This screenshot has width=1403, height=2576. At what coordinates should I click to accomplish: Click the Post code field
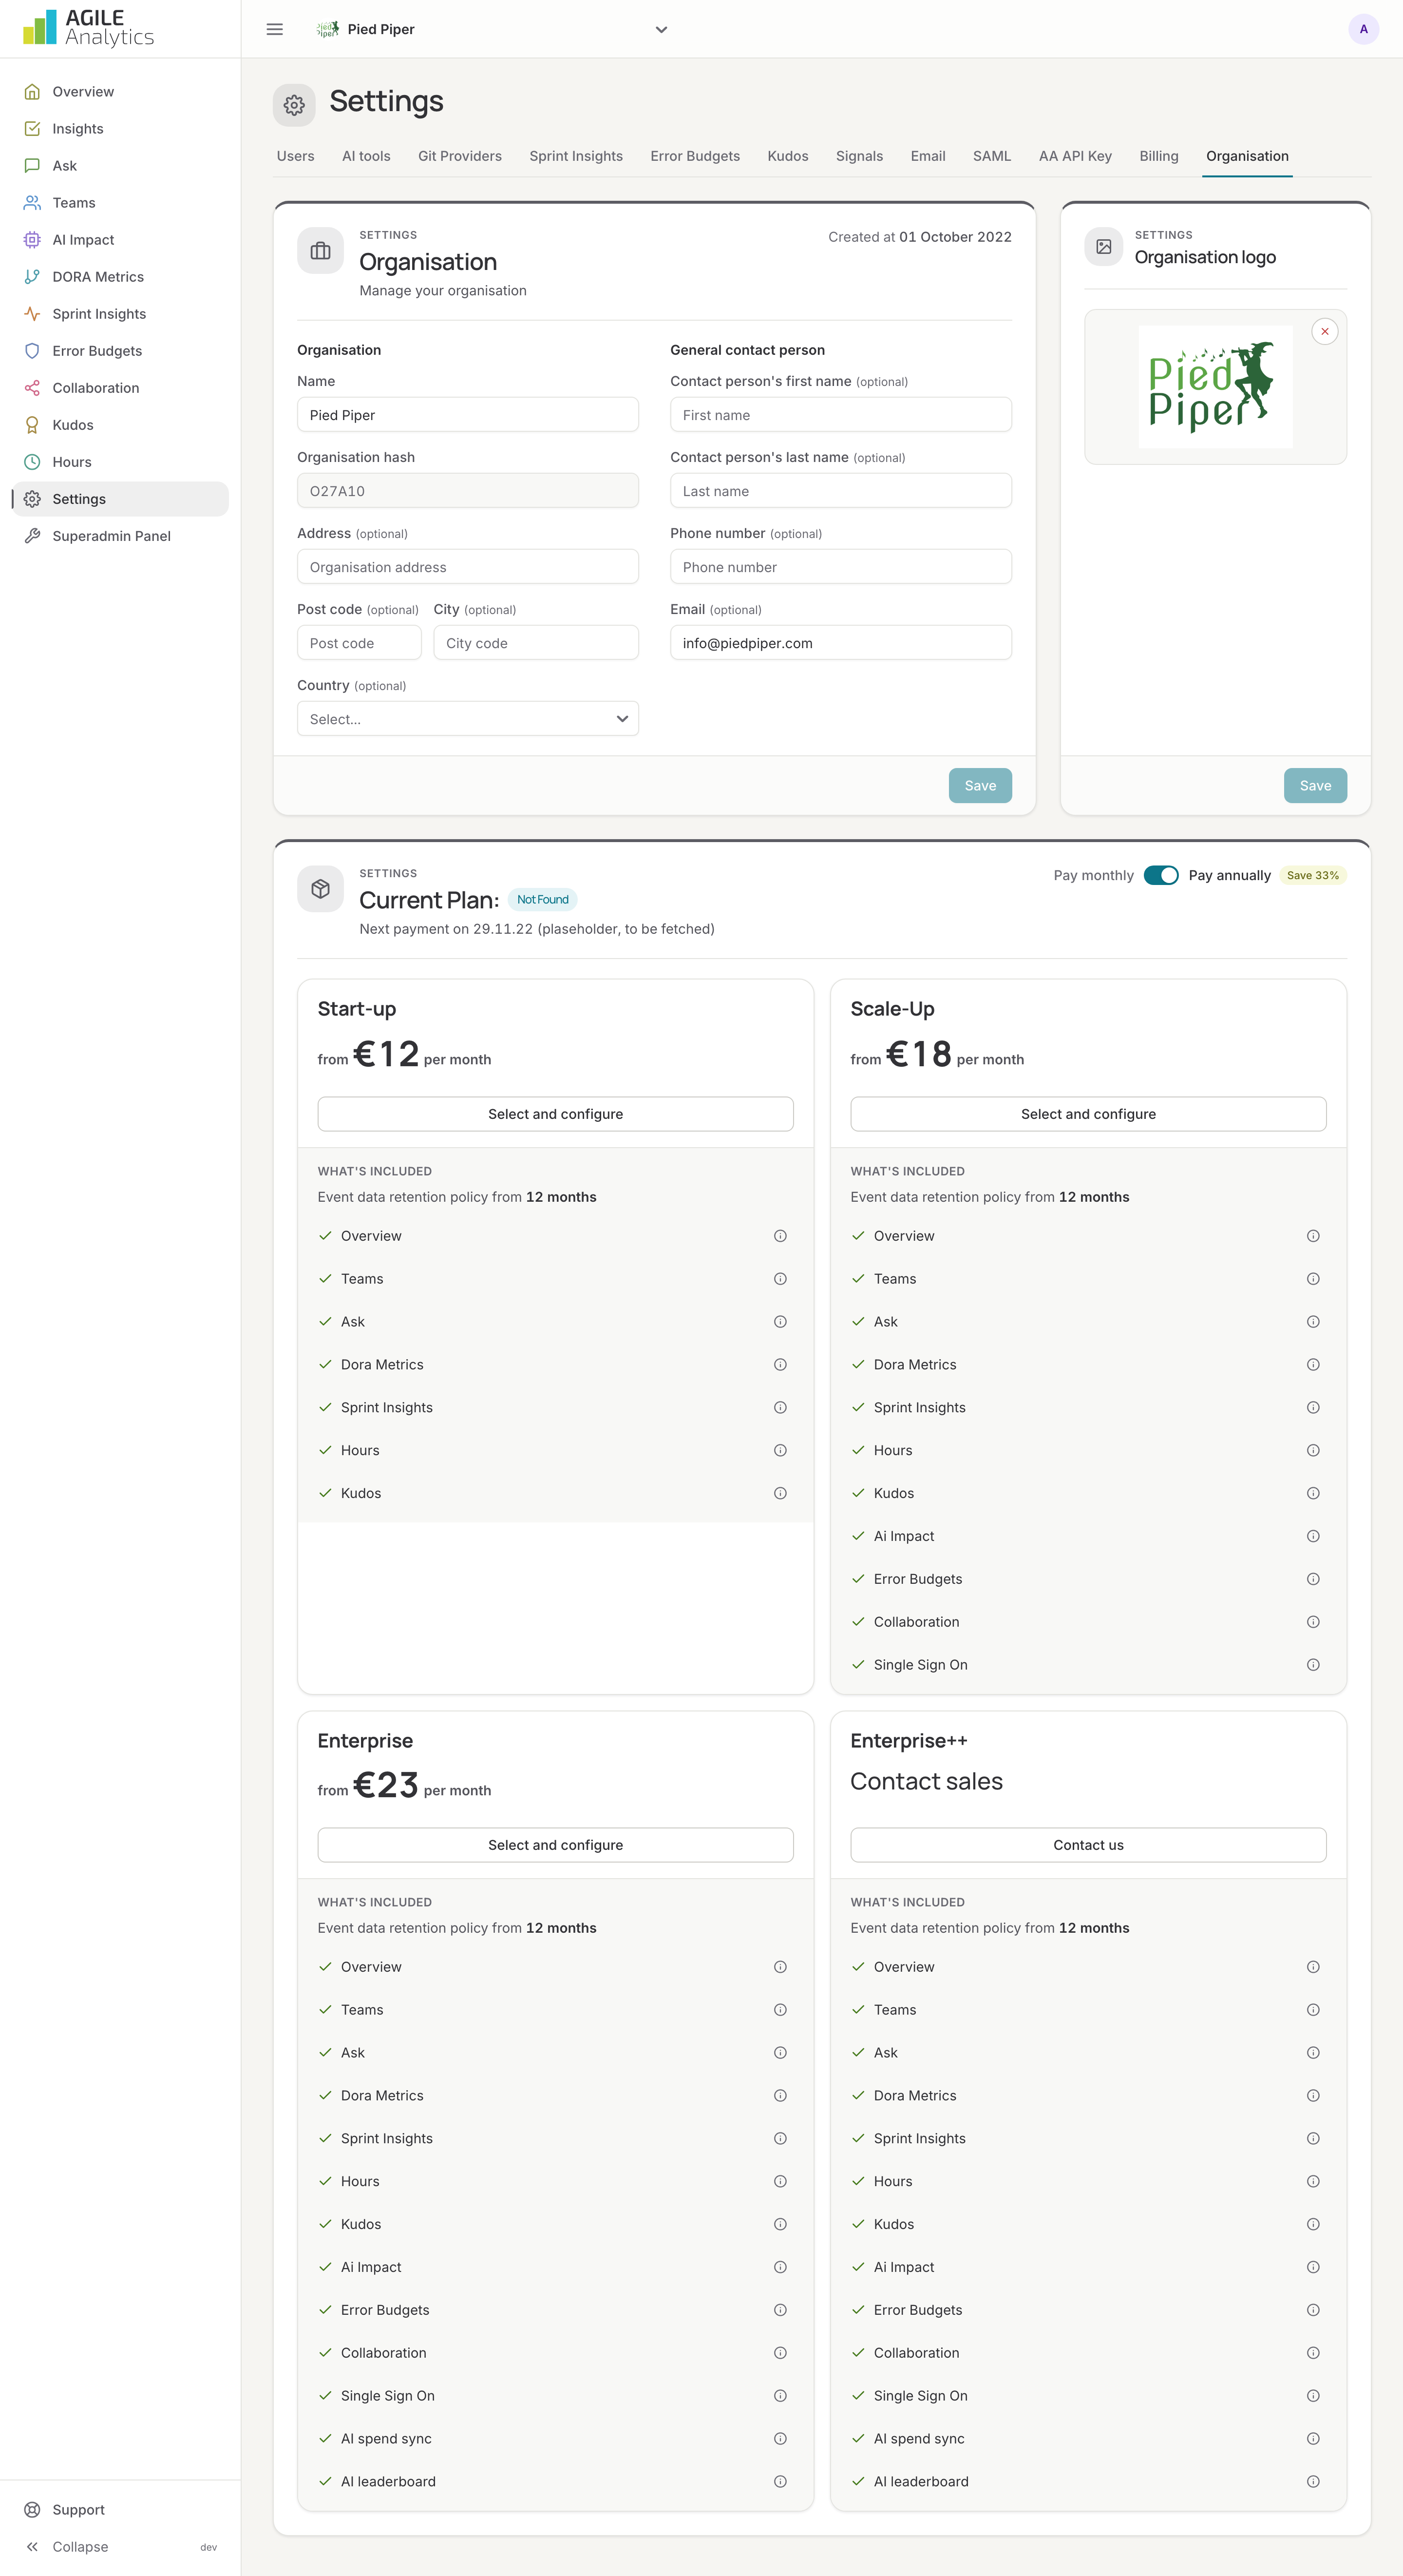[359, 643]
